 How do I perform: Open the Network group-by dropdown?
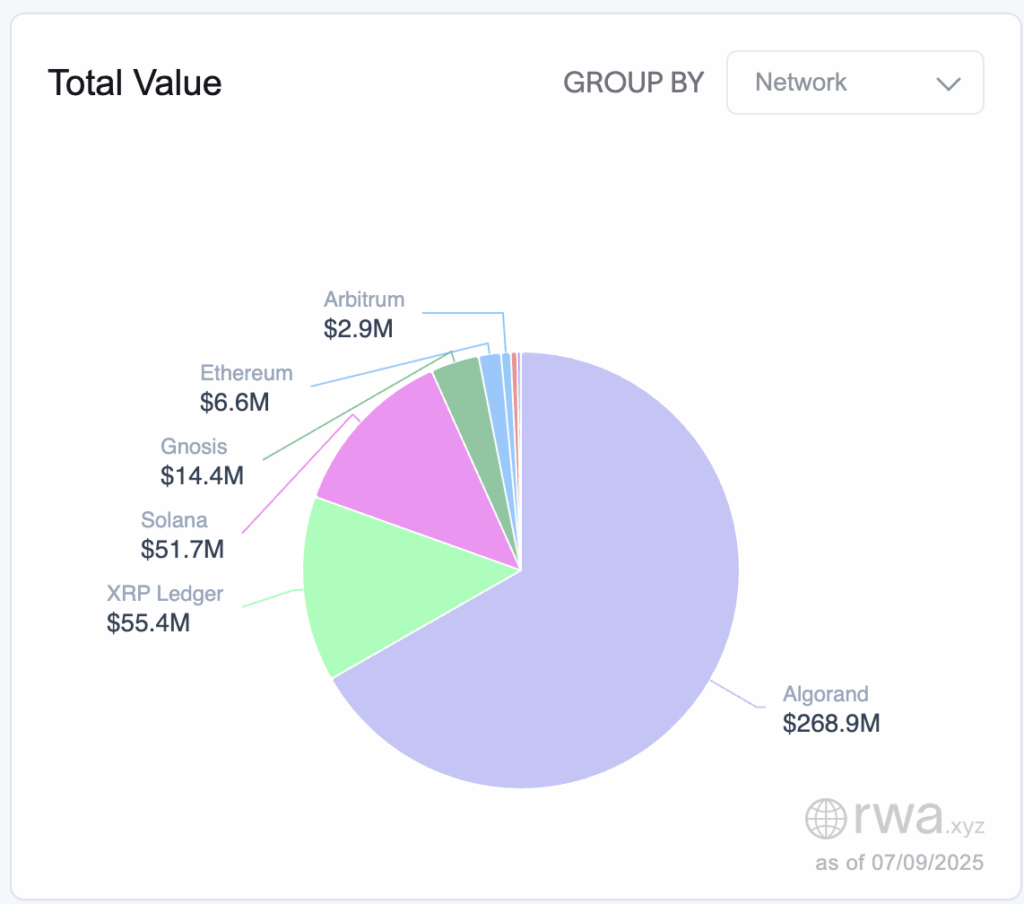click(854, 82)
